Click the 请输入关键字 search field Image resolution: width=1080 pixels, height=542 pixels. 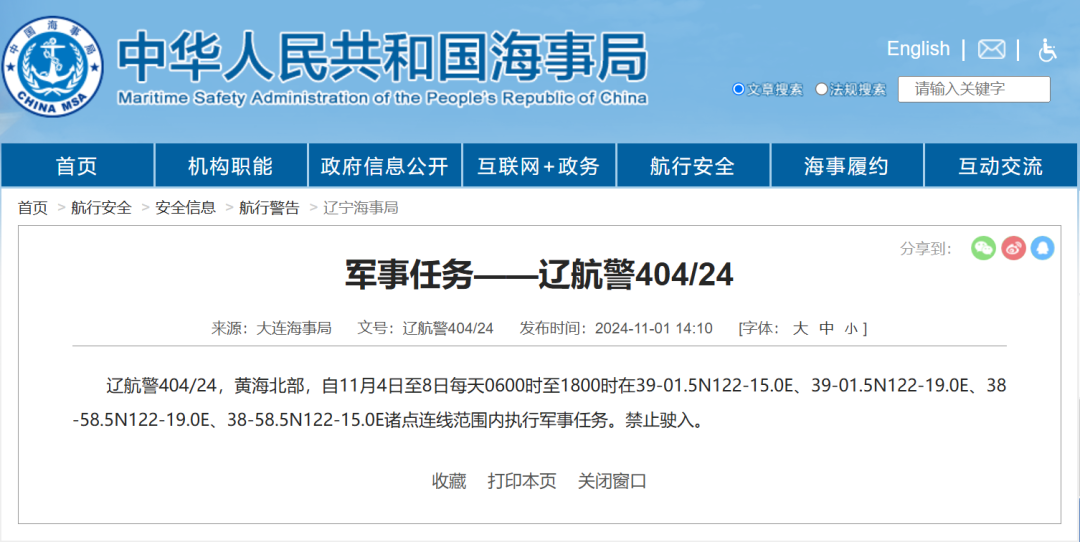point(974,90)
